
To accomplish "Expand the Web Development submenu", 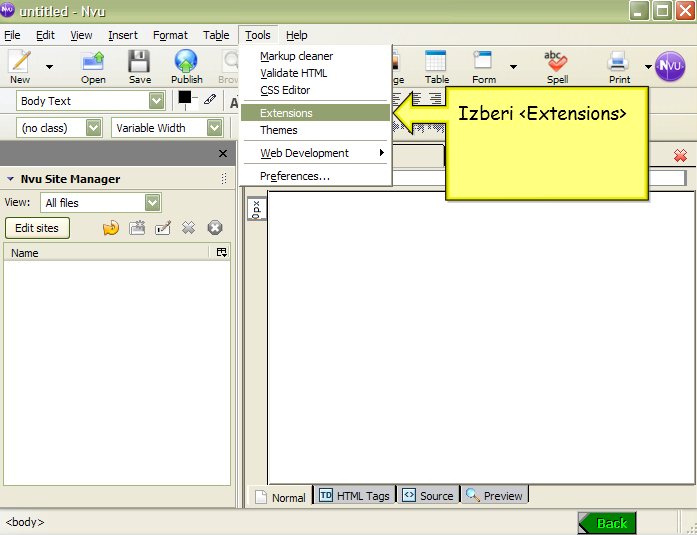I will tap(315, 153).
